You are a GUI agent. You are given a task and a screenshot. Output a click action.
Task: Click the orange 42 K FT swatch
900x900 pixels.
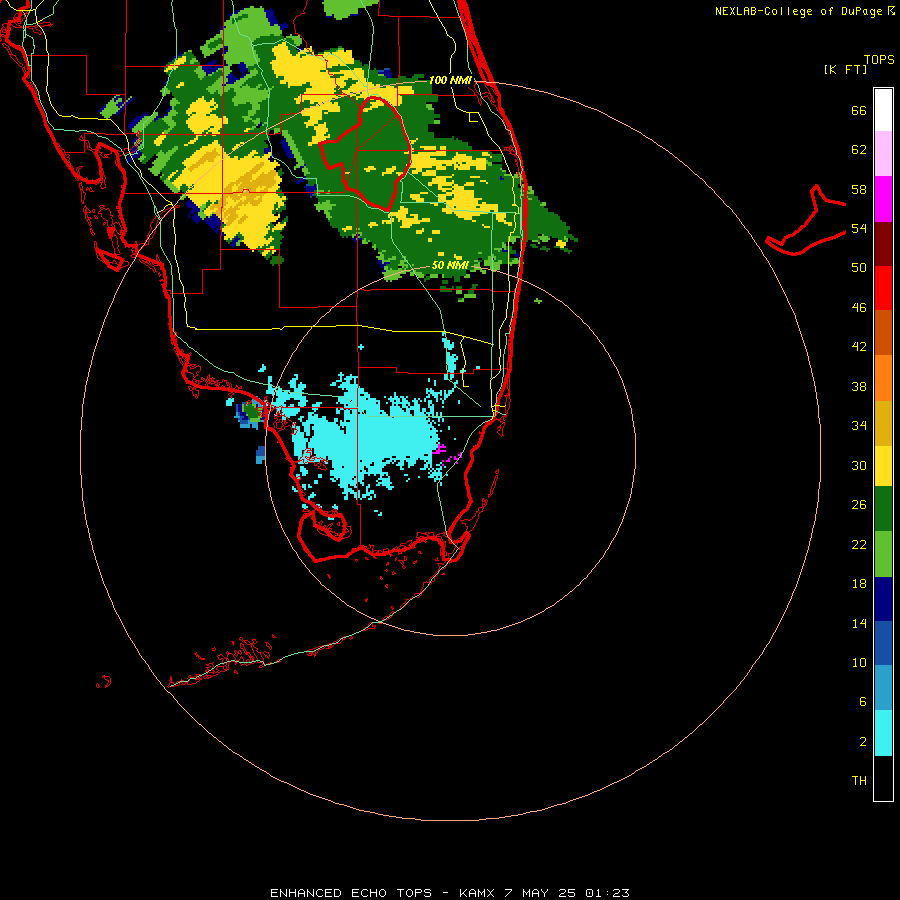883,378
